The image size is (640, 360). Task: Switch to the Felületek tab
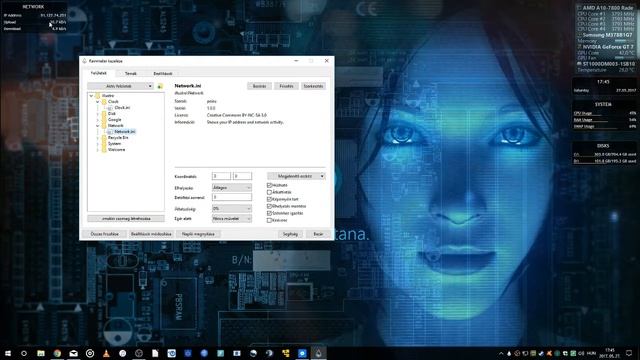98,73
